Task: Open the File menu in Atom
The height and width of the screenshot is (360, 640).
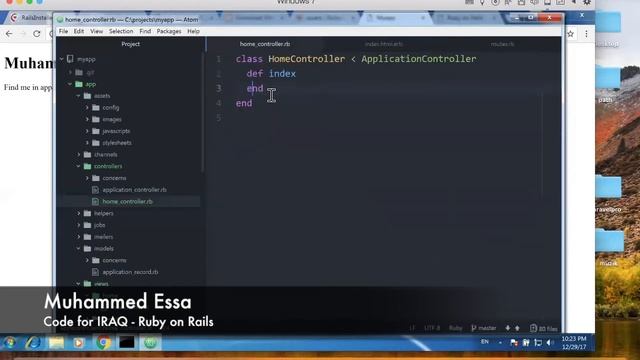Action: [x=63, y=31]
